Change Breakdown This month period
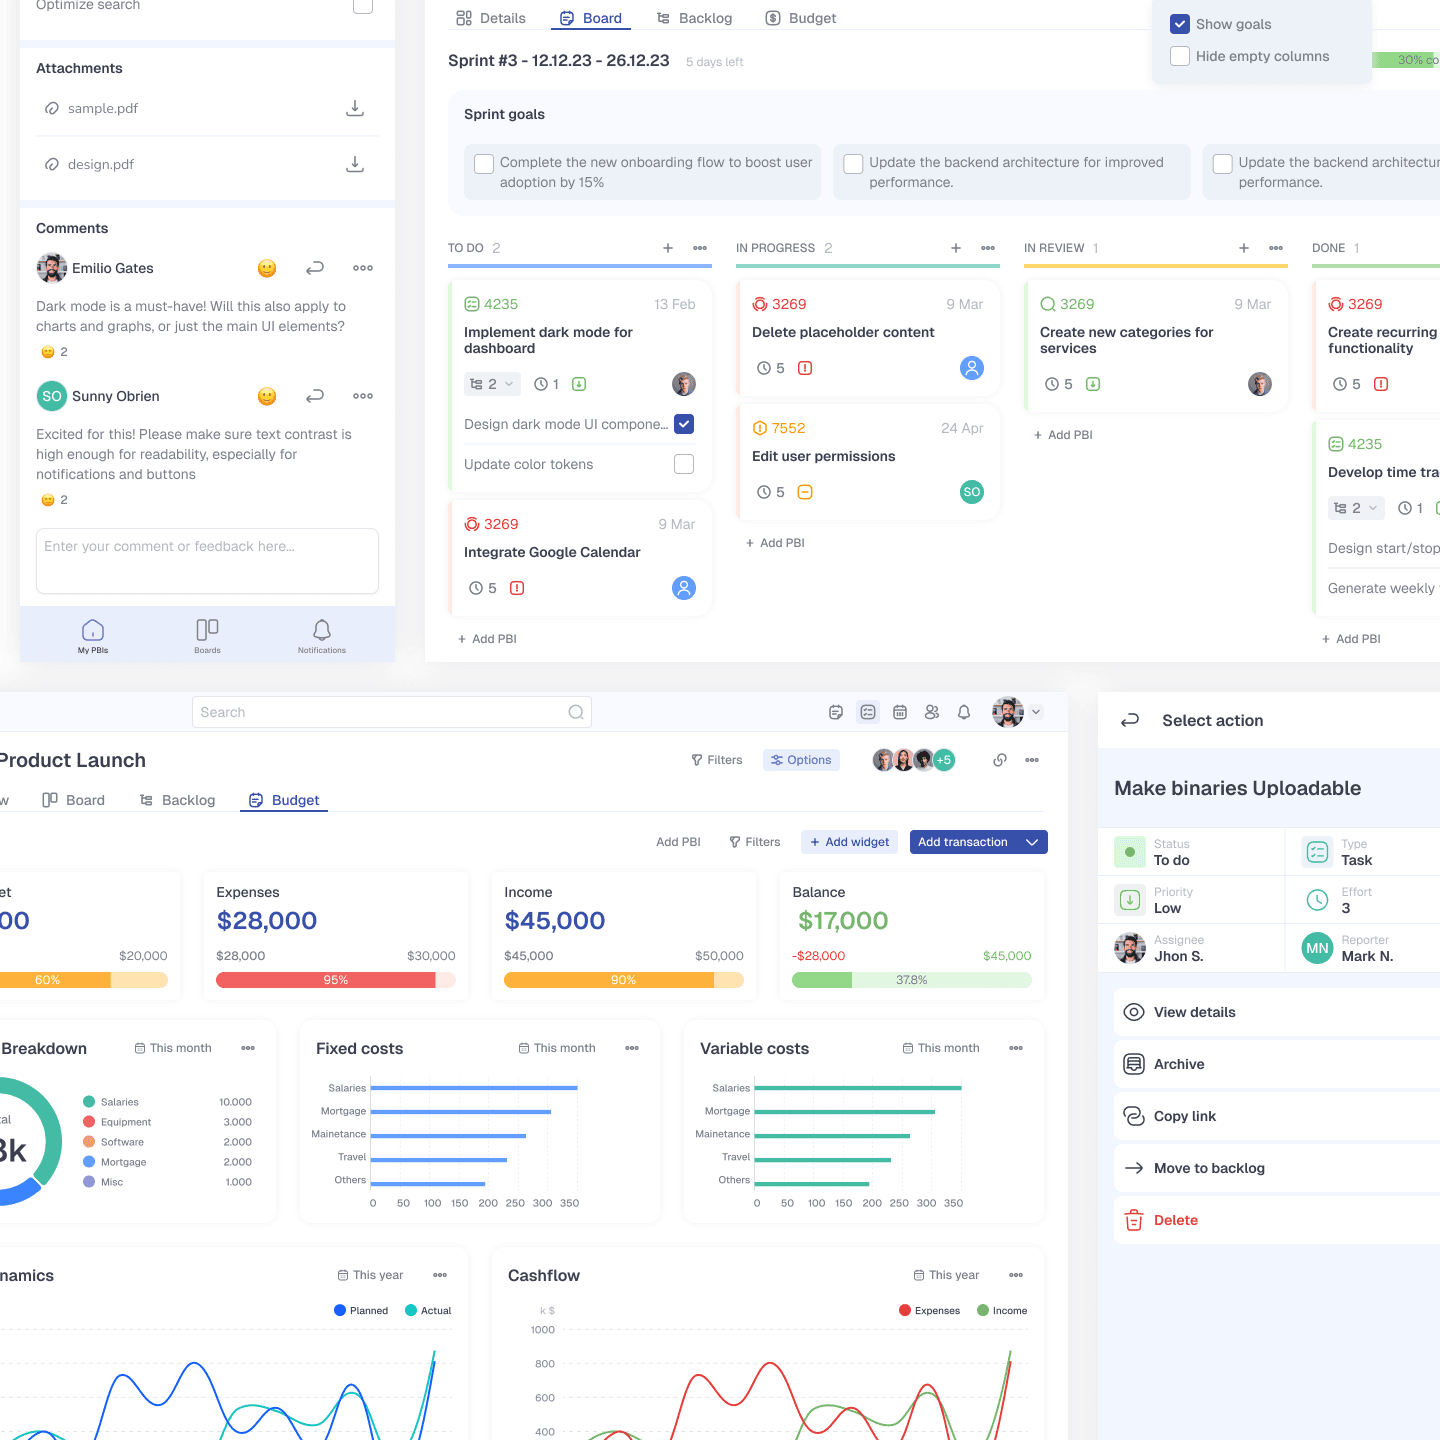Screen dimensions: 1440x1440 [x=173, y=1048]
